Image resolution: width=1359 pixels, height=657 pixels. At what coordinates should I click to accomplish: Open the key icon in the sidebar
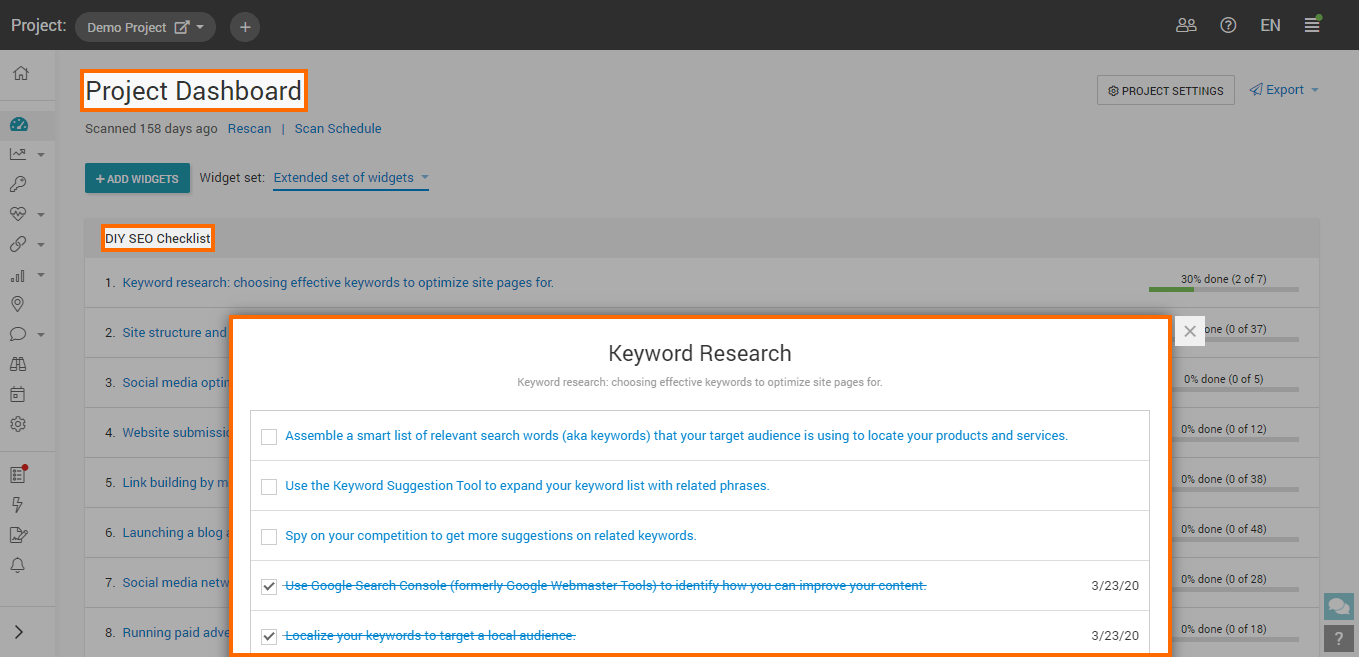coord(18,184)
